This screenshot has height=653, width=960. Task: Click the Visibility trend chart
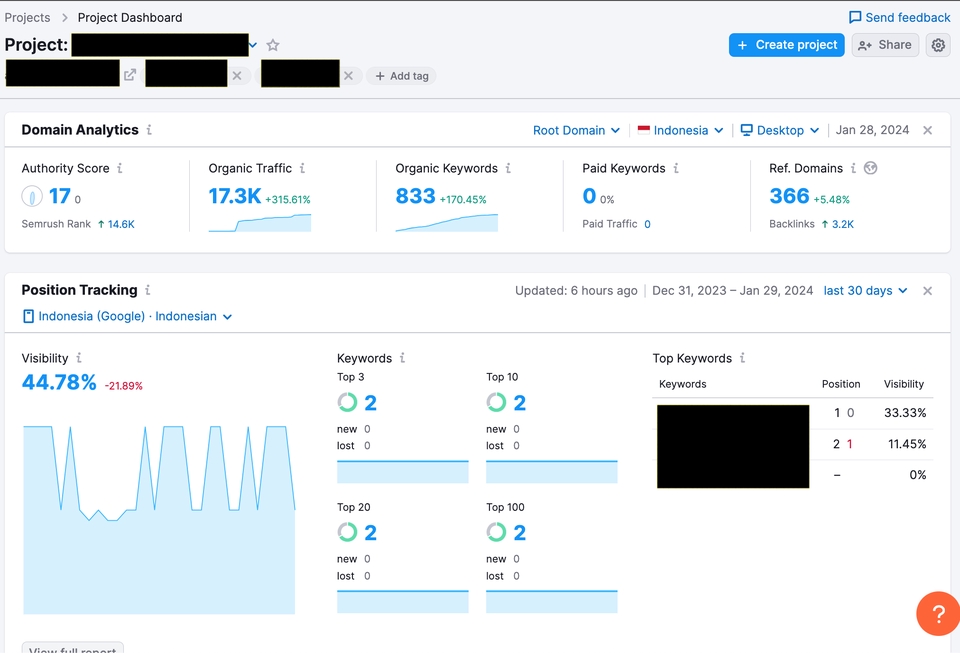[159, 520]
